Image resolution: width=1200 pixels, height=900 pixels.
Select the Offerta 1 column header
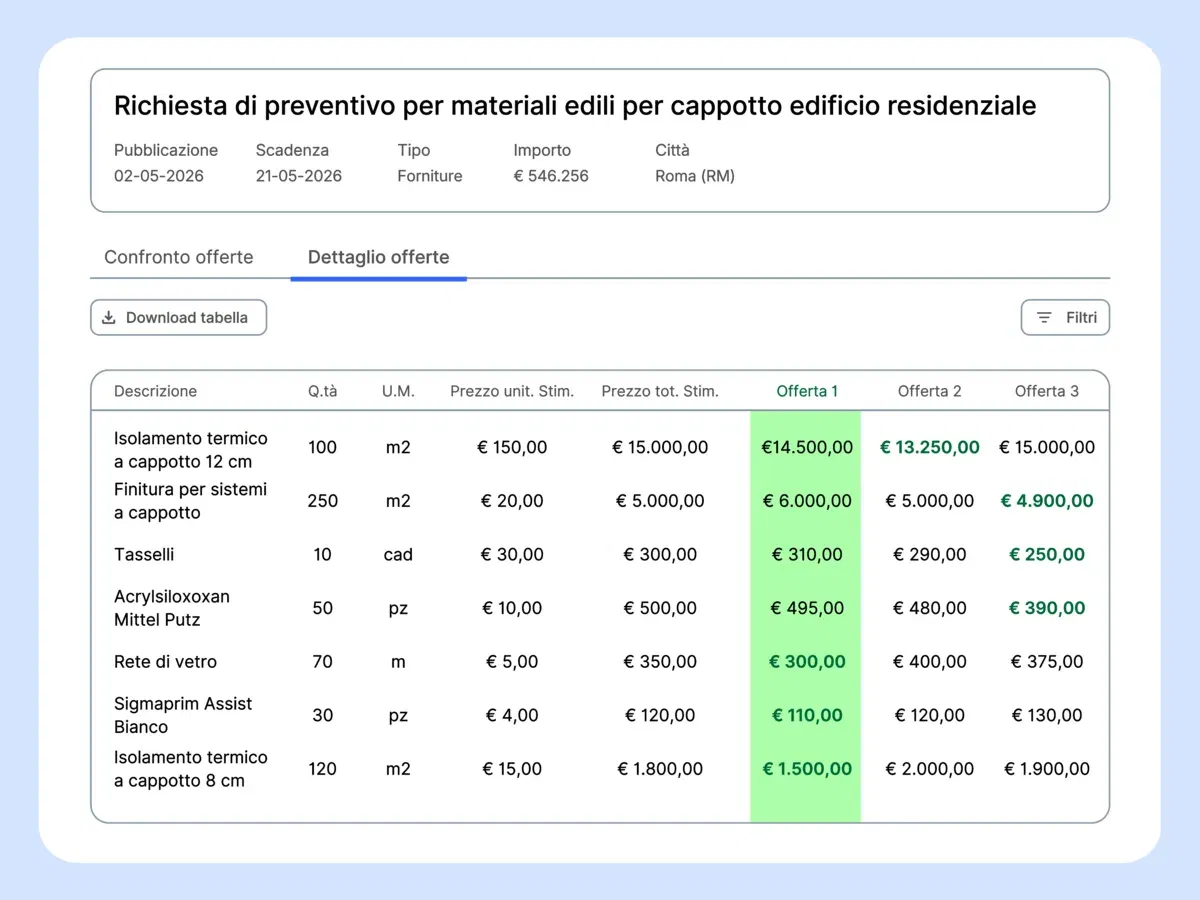pos(807,391)
